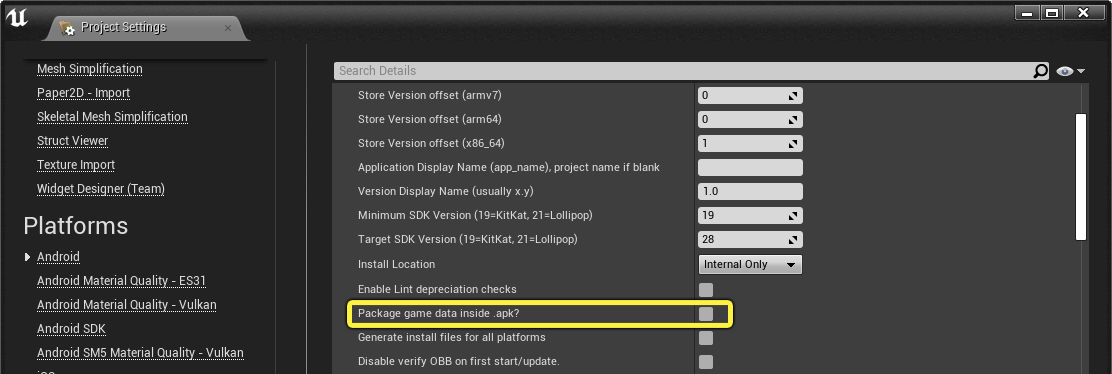Click Application Display Name input field
The height and width of the screenshot is (374, 1112).
[x=750, y=167]
